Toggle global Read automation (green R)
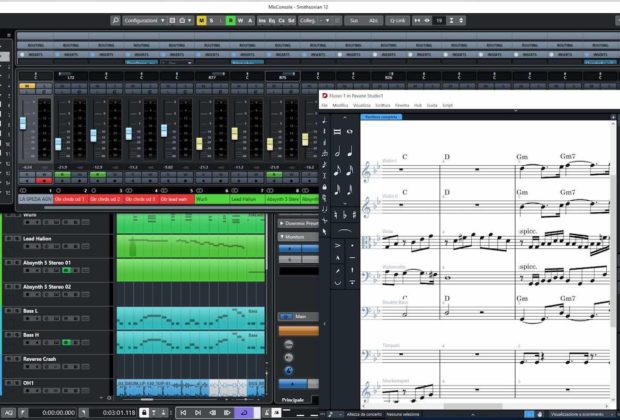 pos(231,21)
